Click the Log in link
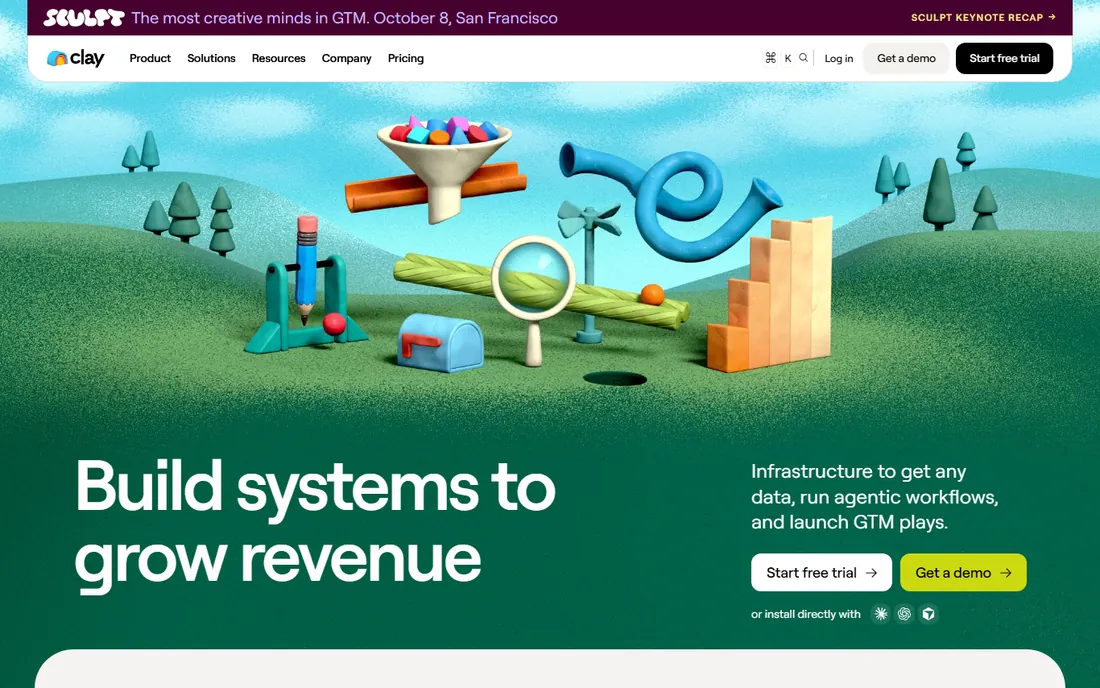The image size is (1100, 688). tap(839, 58)
